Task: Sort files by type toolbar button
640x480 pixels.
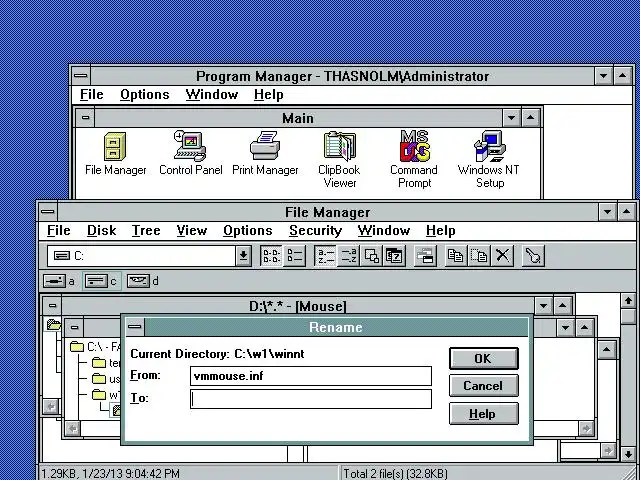Action: [x=349, y=256]
